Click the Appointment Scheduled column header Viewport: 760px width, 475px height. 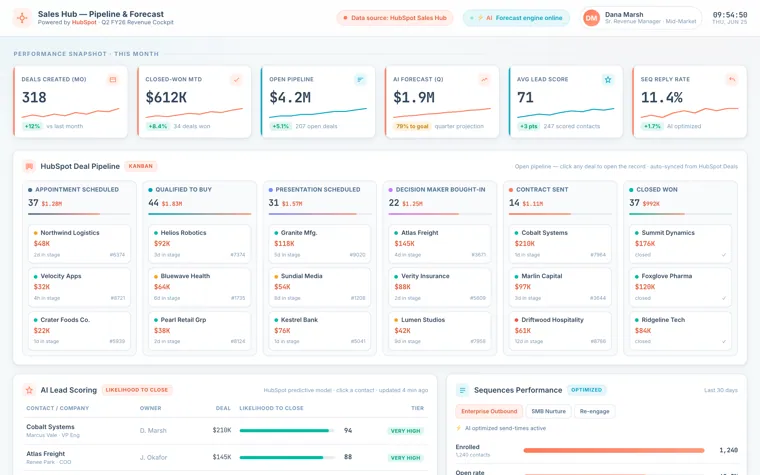coord(77,190)
